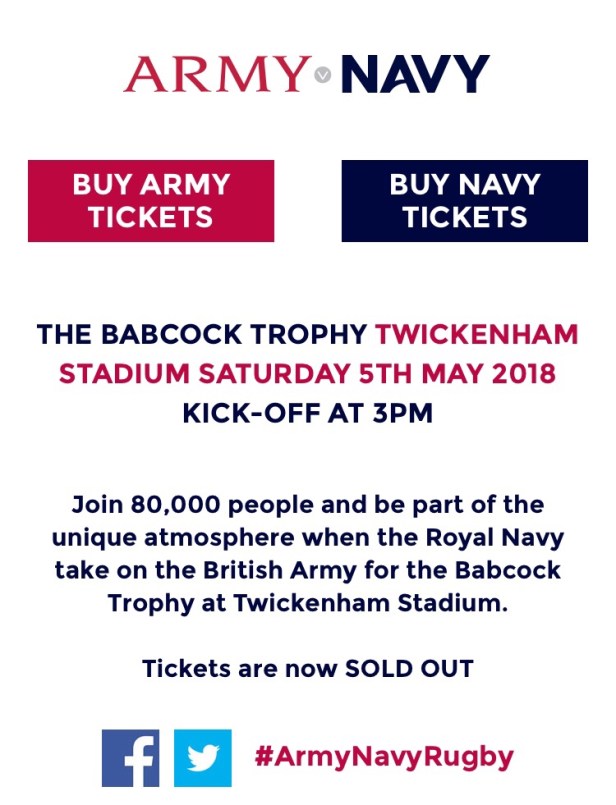Image resolution: width=616 pixels, height=805 pixels.
Task: Click 'Trophy at Twickenham Stadium.' paragraph line
Action: pos(307,605)
